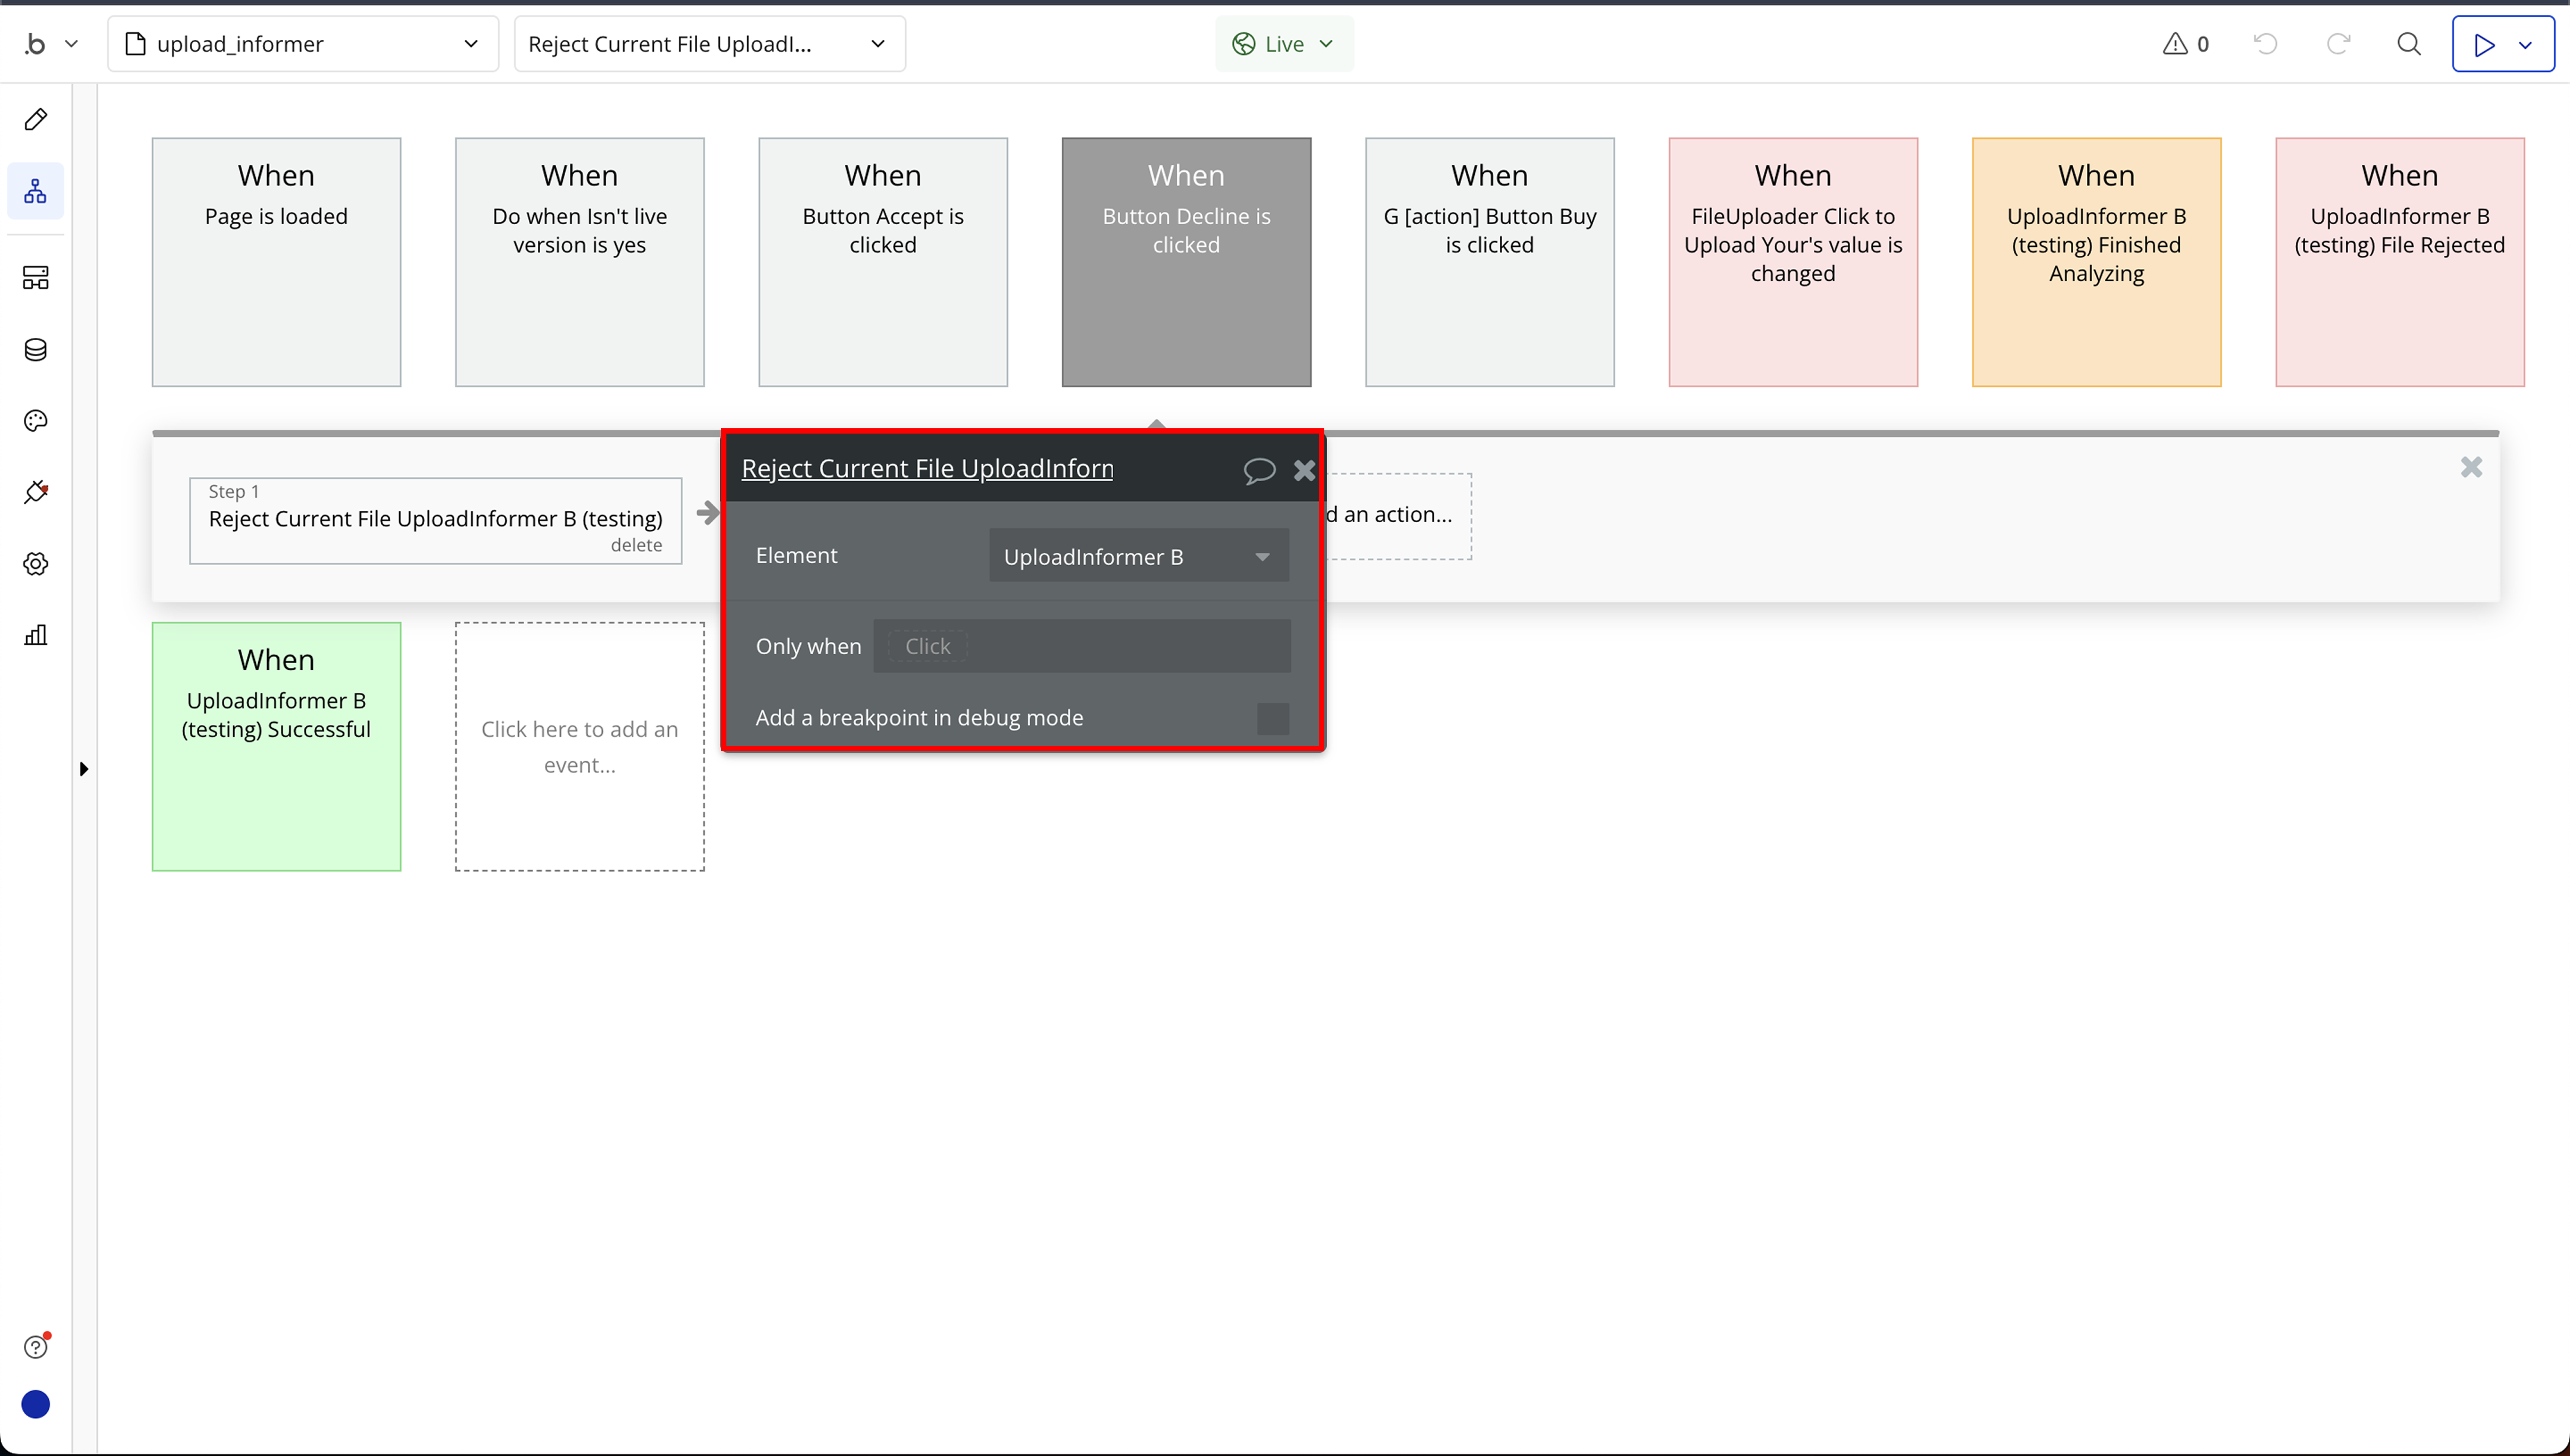
Task: Open the Settings gear icon in sidebar
Action: point(36,564)
